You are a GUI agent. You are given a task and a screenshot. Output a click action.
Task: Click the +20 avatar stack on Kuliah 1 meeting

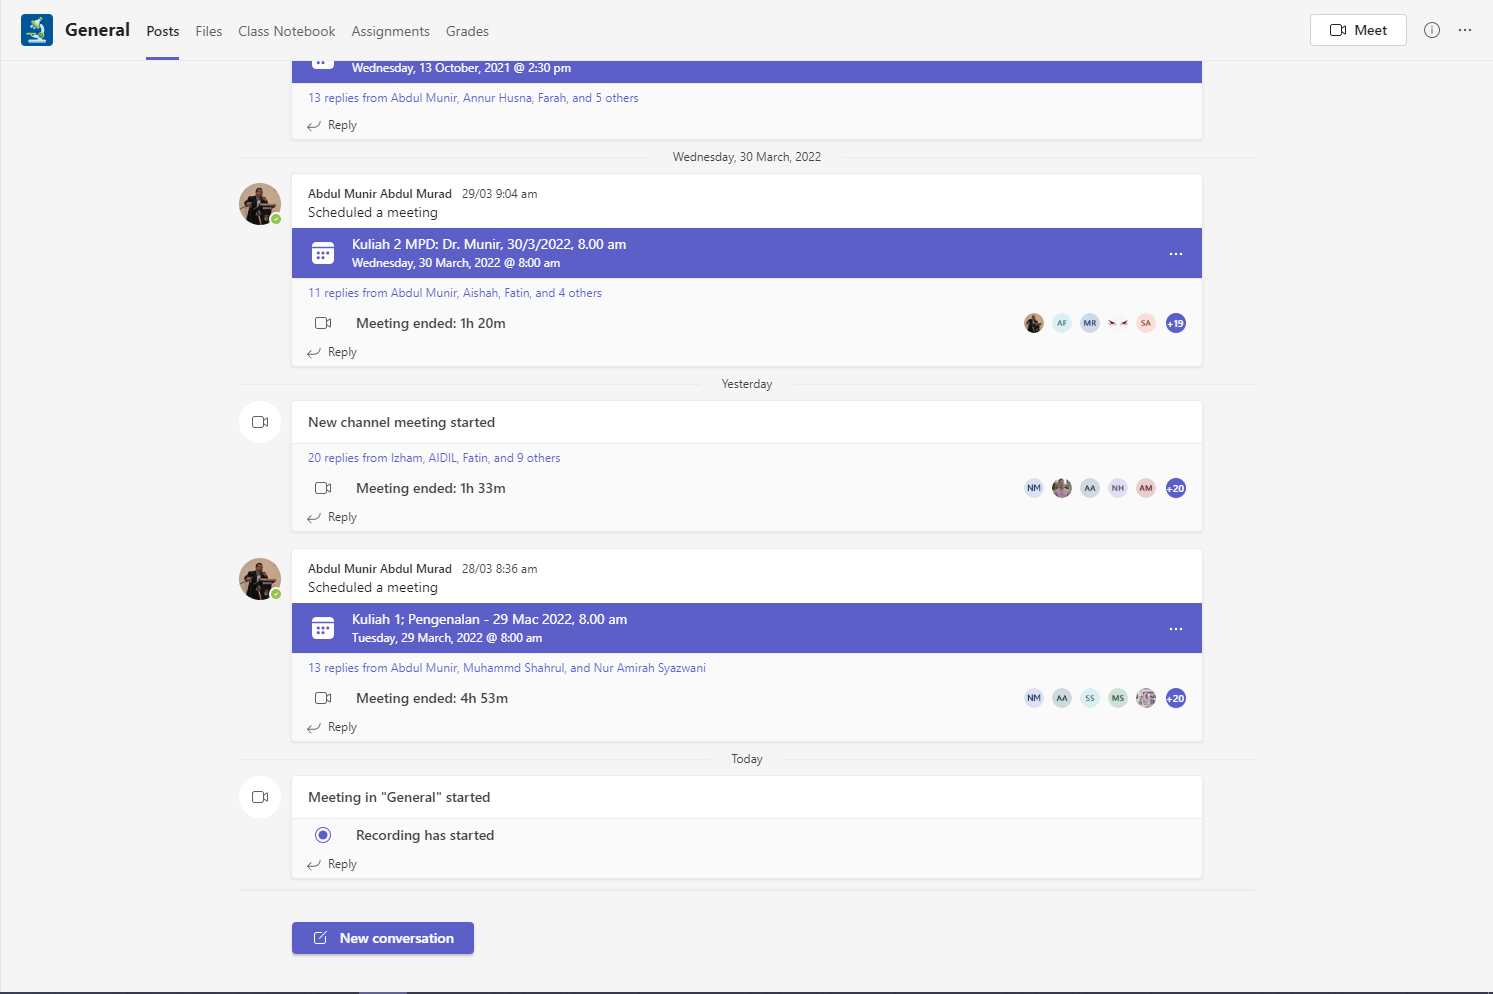click(1175, 697)
